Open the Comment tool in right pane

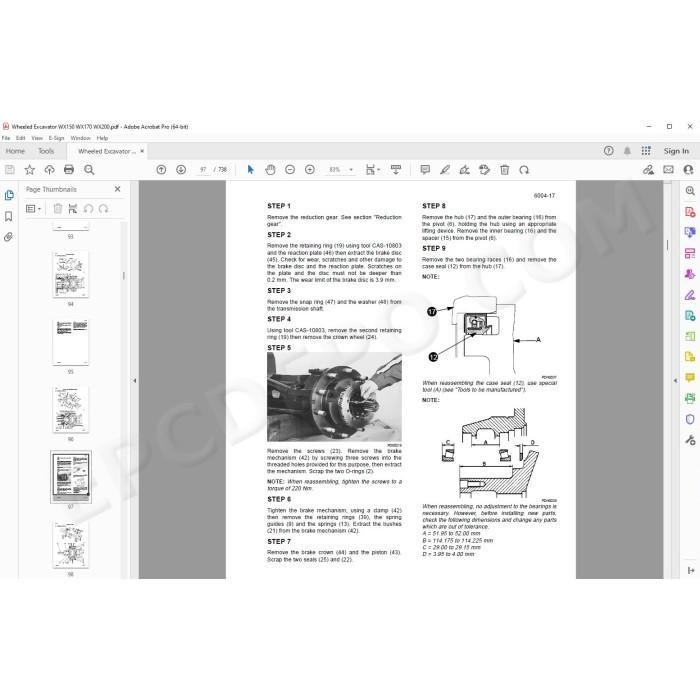[x=690, y=378]
